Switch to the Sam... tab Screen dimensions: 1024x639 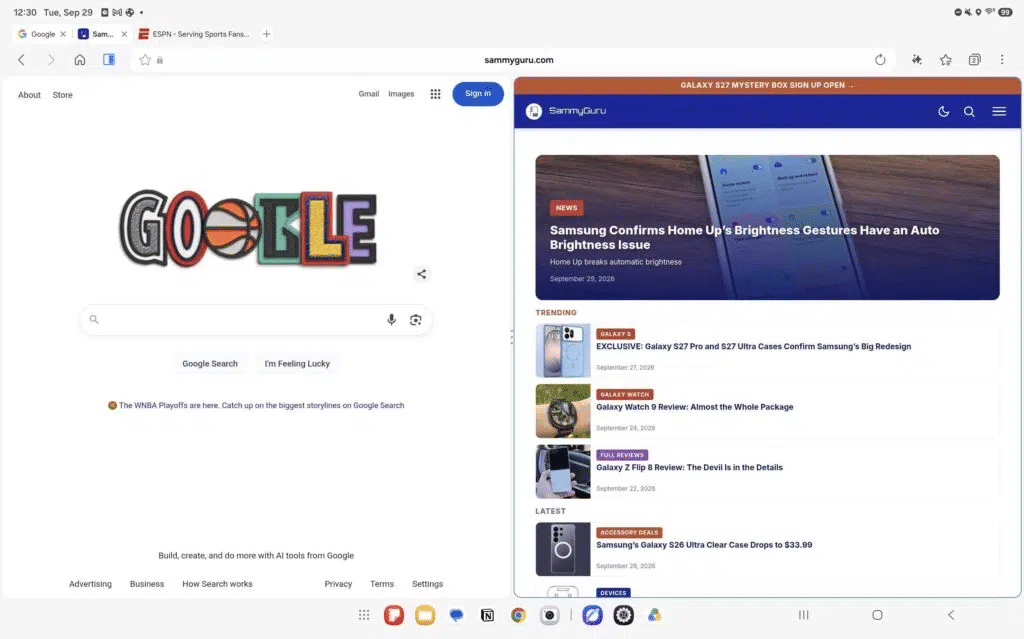pyautogui.click(x=97, y=34)
